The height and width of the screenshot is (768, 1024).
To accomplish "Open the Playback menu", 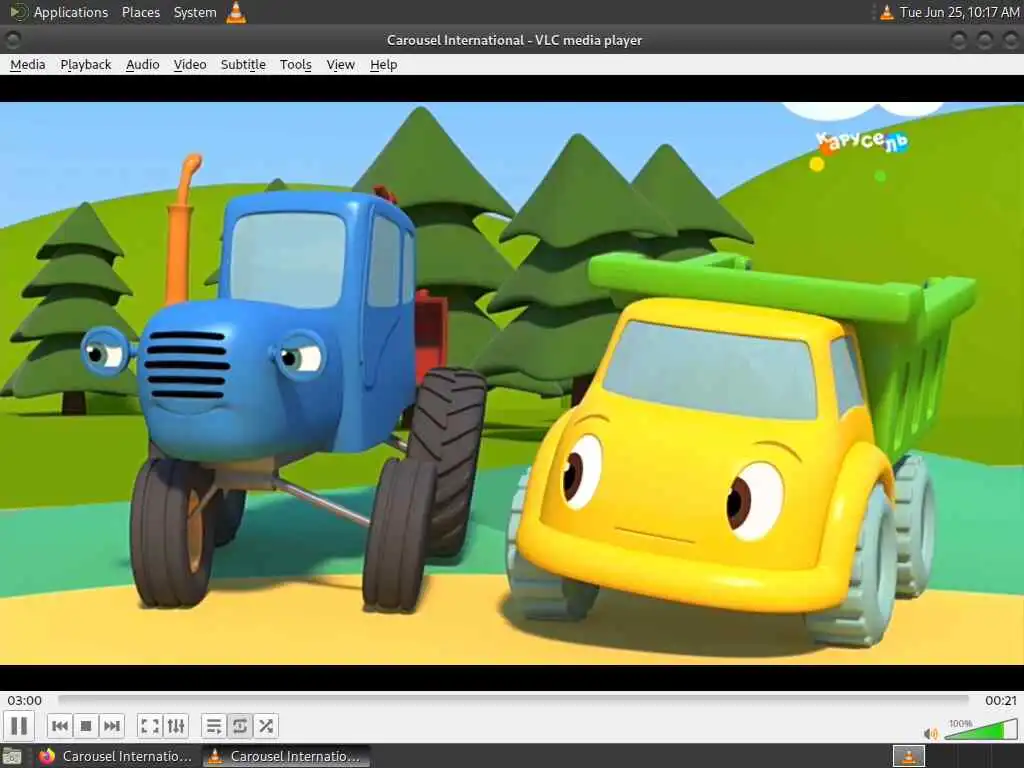I will tap(86, 65).
